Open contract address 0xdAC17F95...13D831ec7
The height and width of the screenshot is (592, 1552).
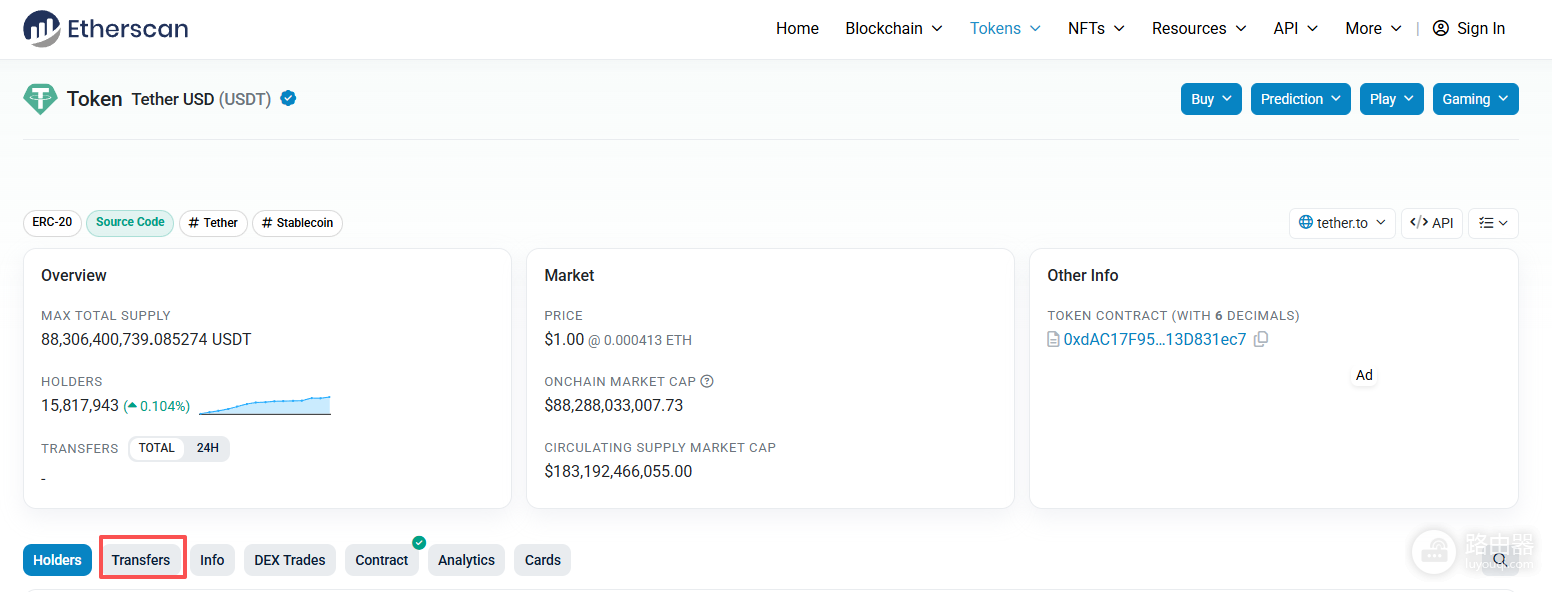coord(1155,339)
